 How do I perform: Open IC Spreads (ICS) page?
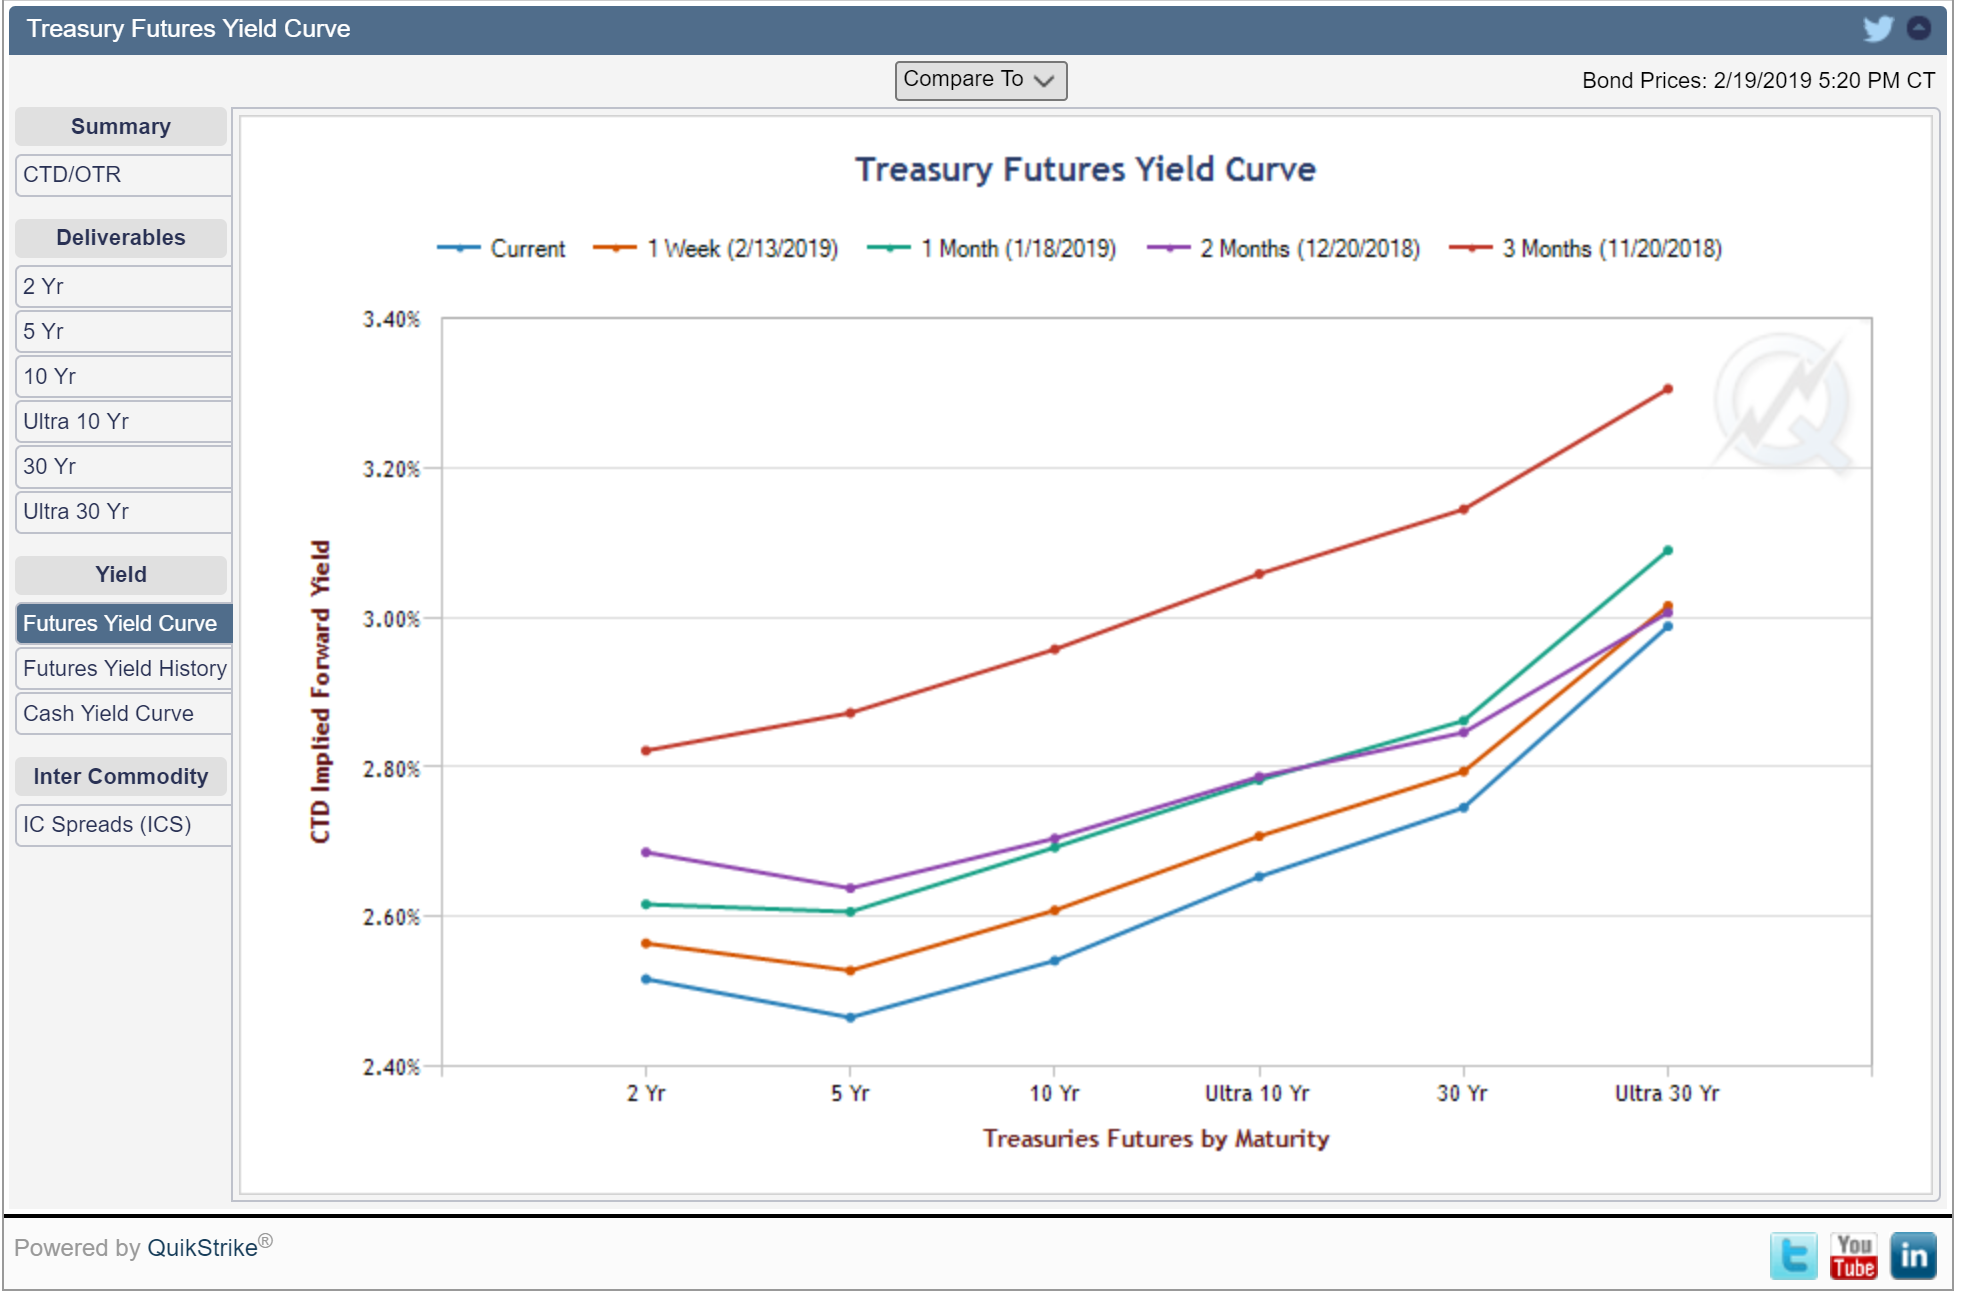tap(124, 824)
